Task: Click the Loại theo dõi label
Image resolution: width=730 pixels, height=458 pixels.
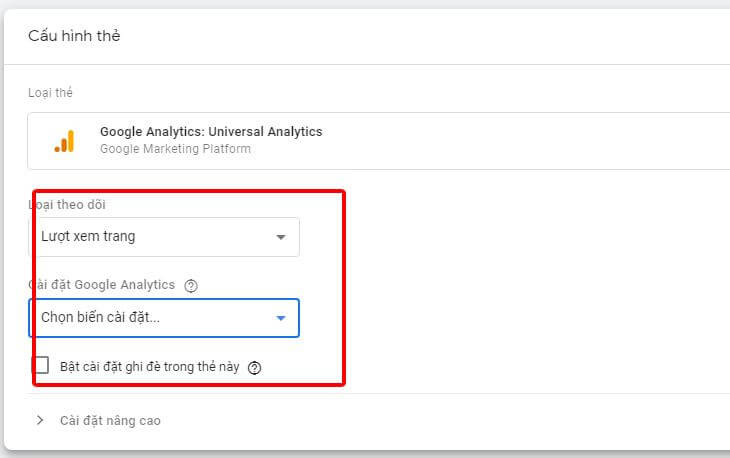Action: [67, 205]
